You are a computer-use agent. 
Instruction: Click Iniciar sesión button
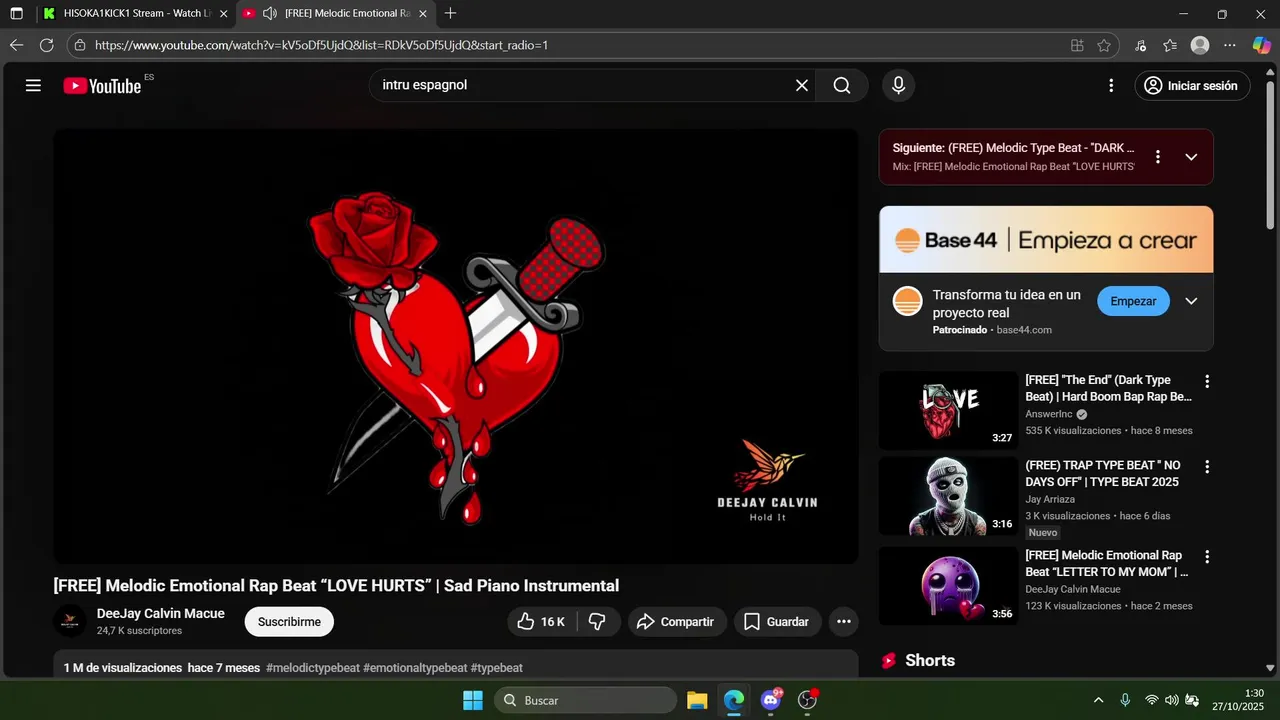pos(1192,86)
